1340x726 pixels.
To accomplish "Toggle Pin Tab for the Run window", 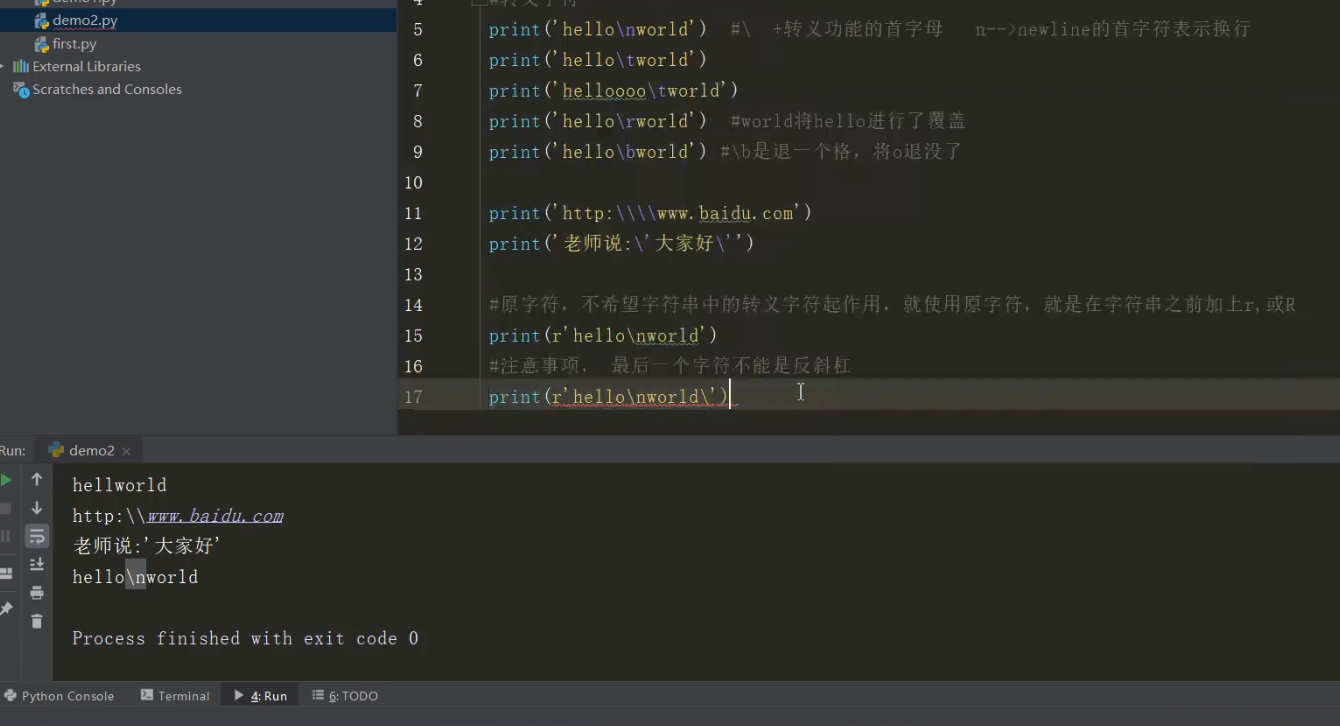I will [x=8, y=605].
